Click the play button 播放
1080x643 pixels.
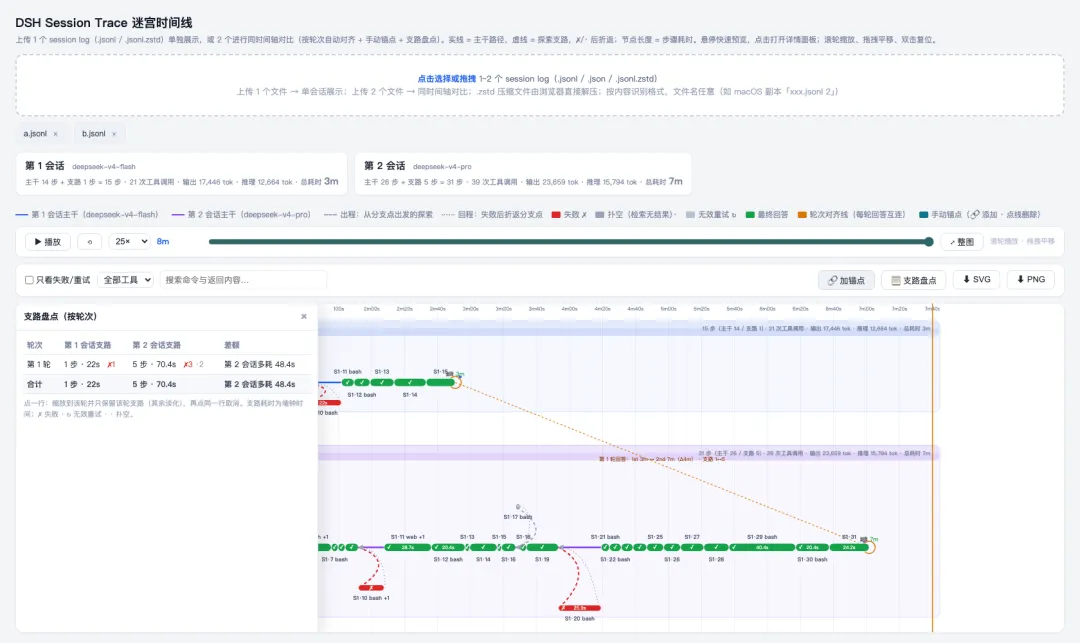tap(48, 242)
